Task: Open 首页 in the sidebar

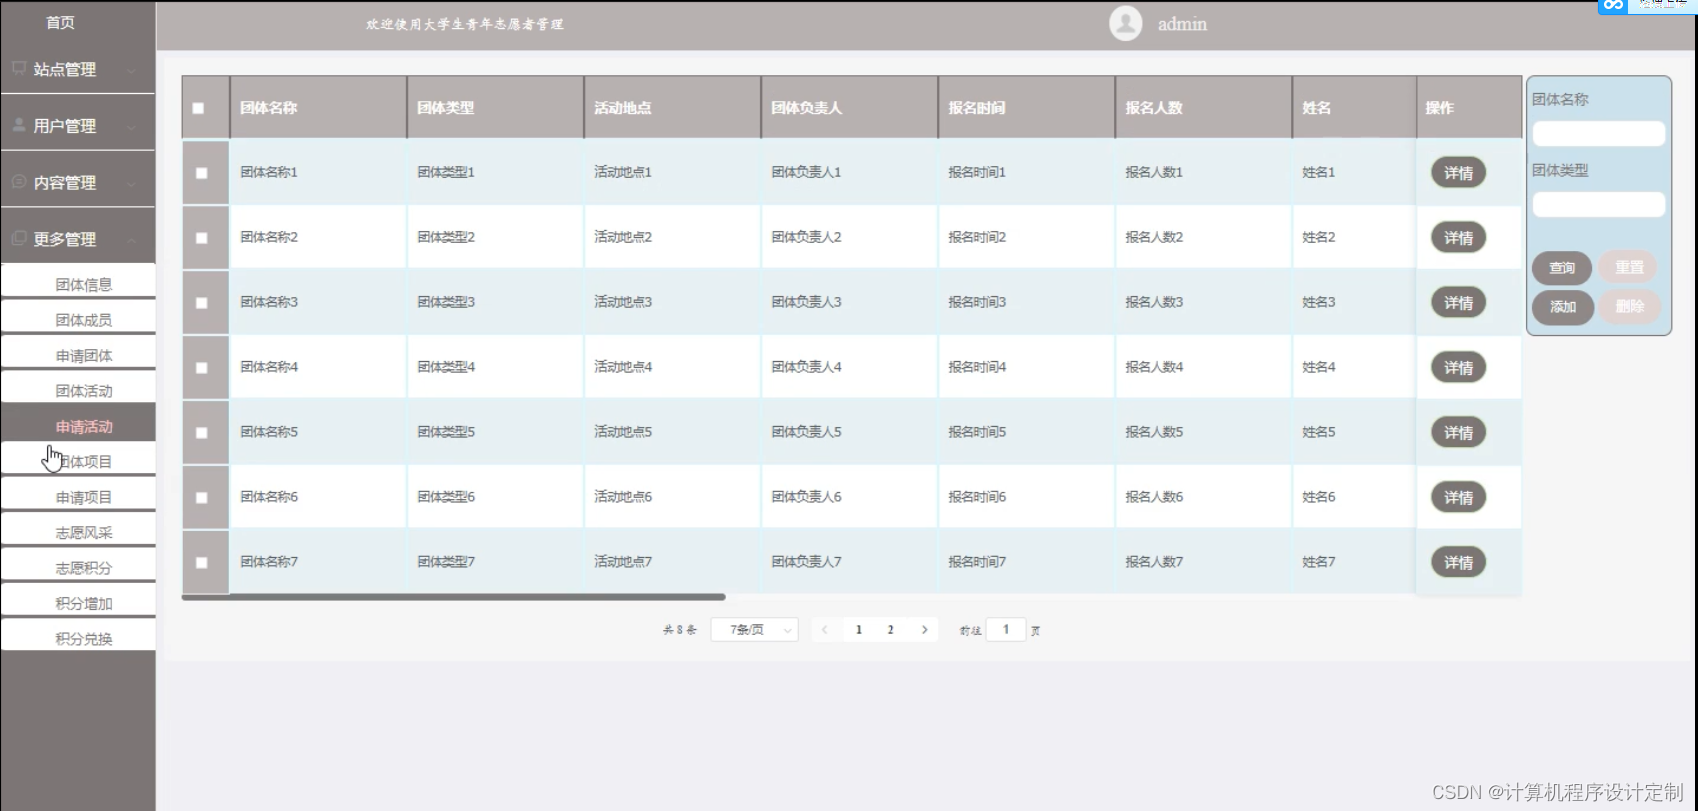Action: click(x=60, y=22)
